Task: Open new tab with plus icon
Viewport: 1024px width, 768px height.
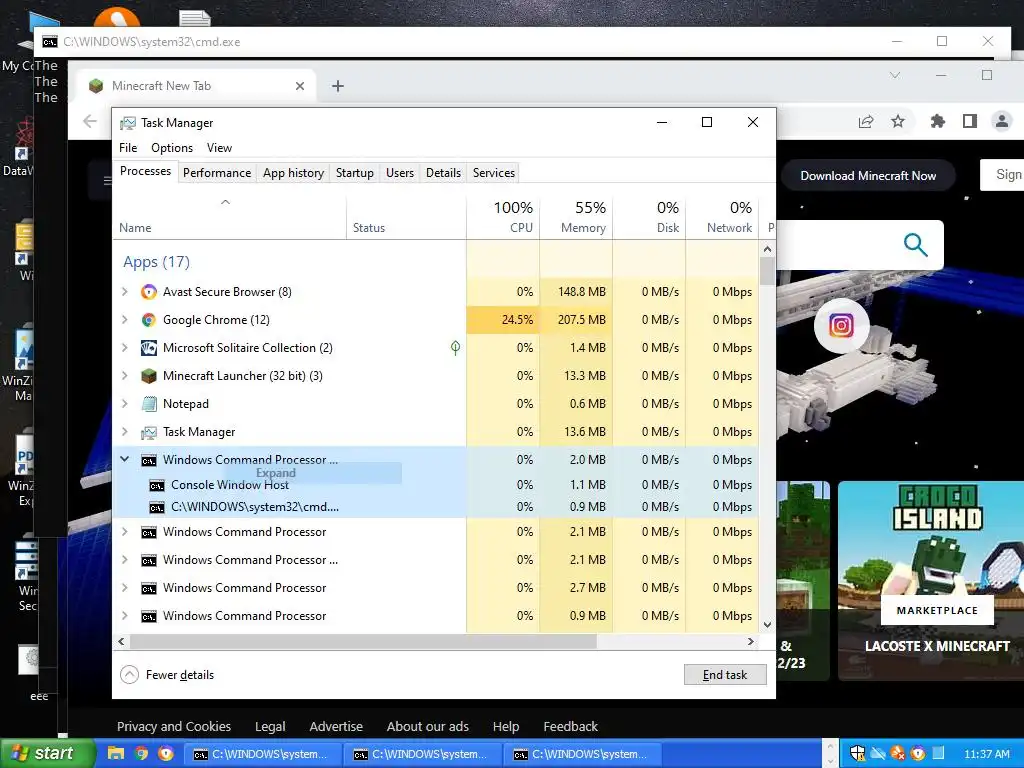Action: pos(338,86)
